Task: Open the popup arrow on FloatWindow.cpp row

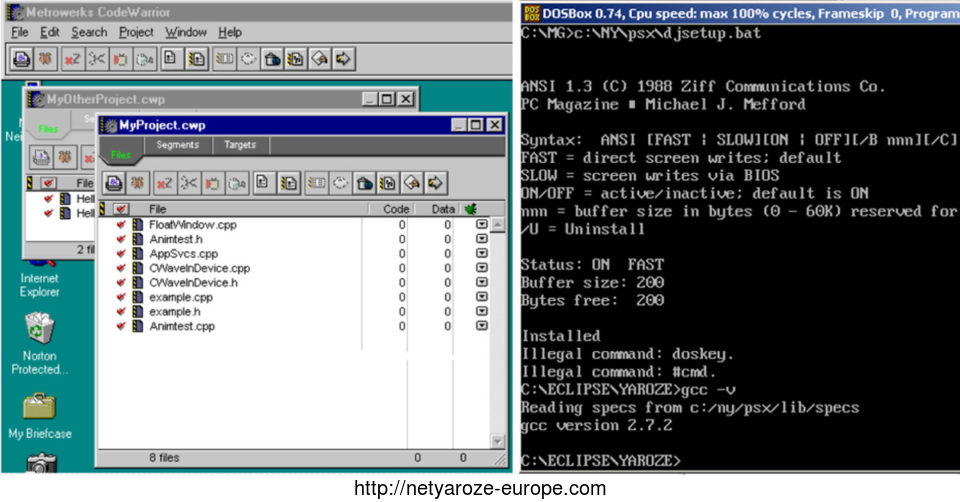Action: pyautogui.click(x=482, y=225)
